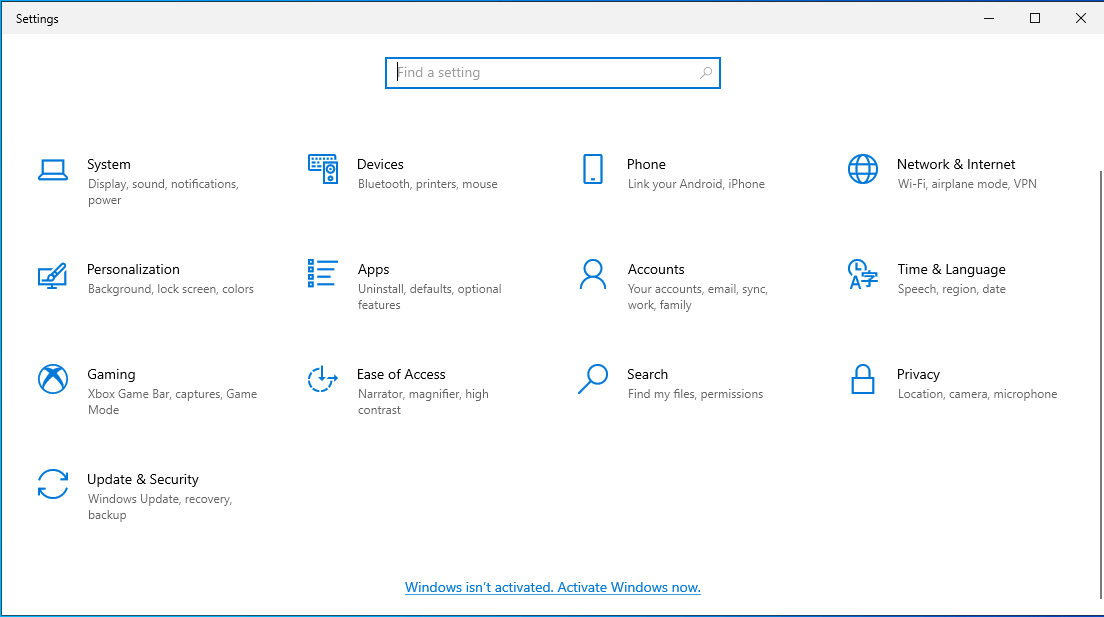
Task: Click the Network & Internet globe icon
Action: 862,169
